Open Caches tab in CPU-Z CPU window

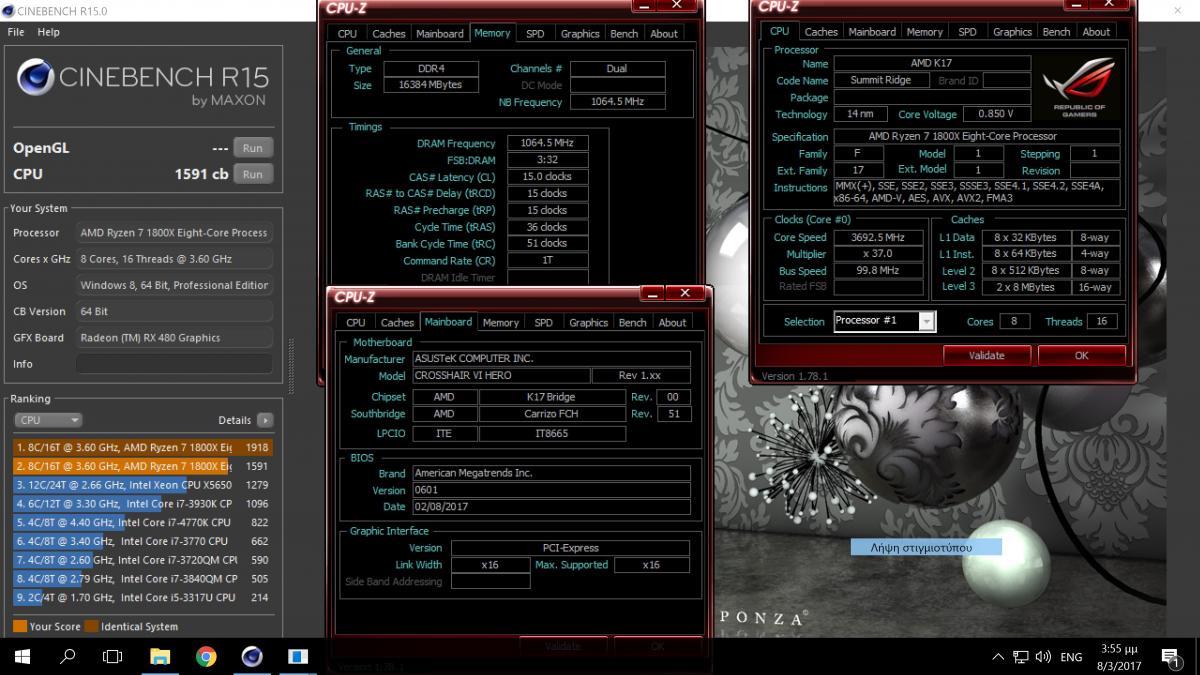821,32
